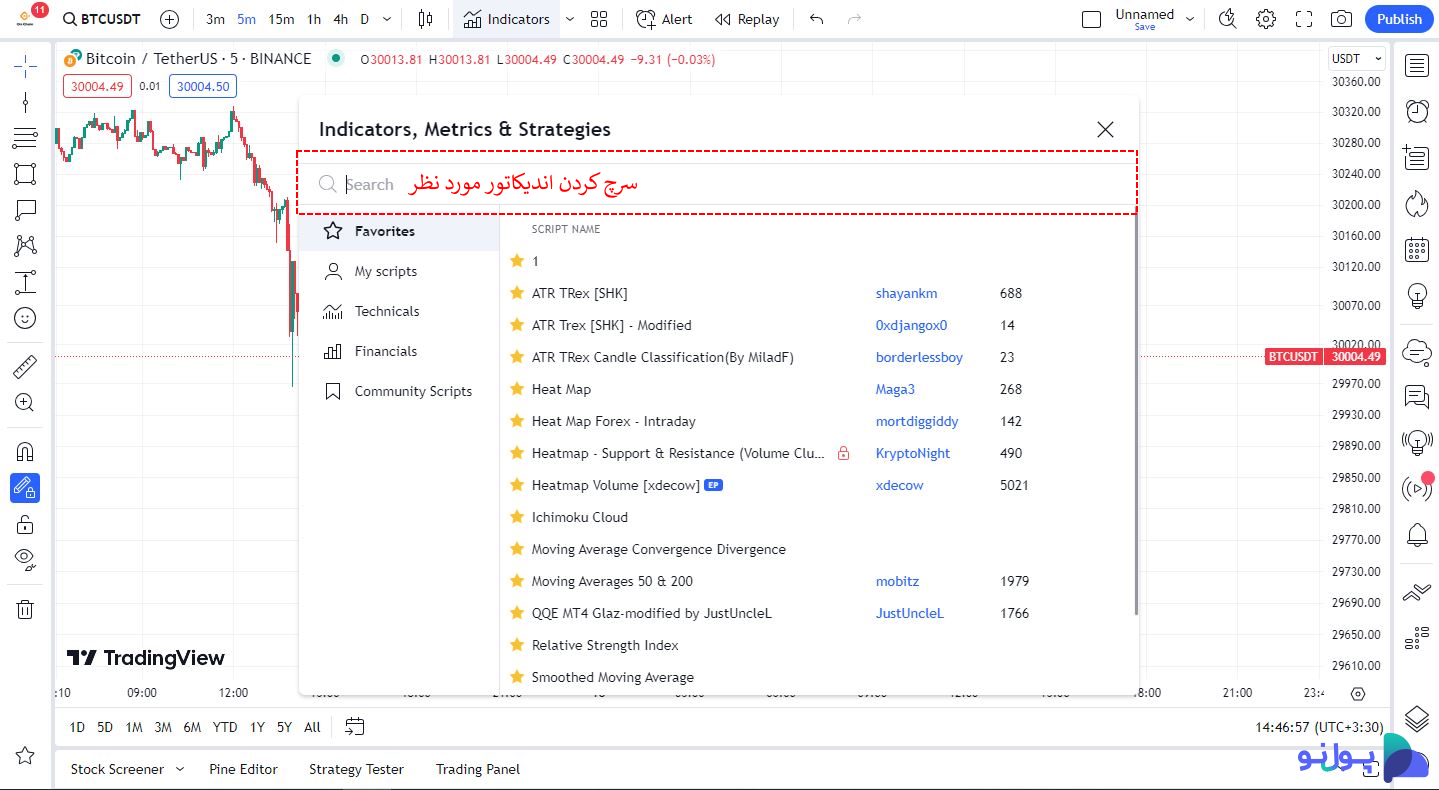Select the My scripts category

399,271
